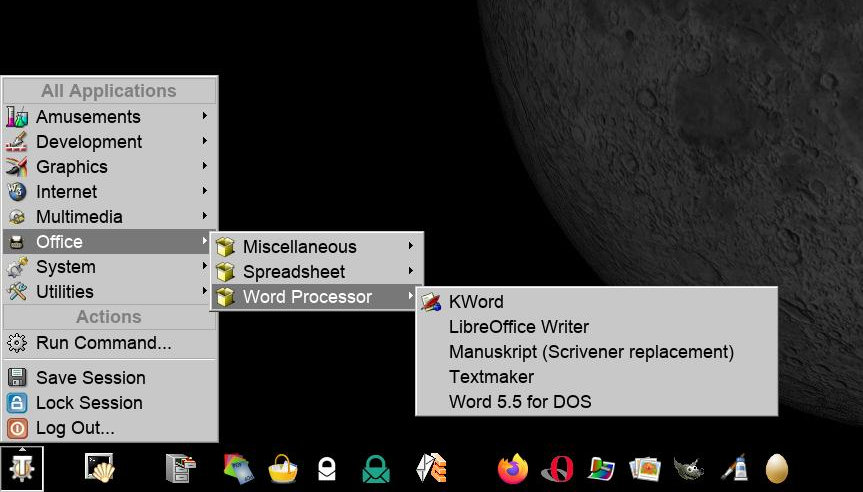Choose Log Out...
The height and width of the screenshot is (492, 863).
coord(110,428)
